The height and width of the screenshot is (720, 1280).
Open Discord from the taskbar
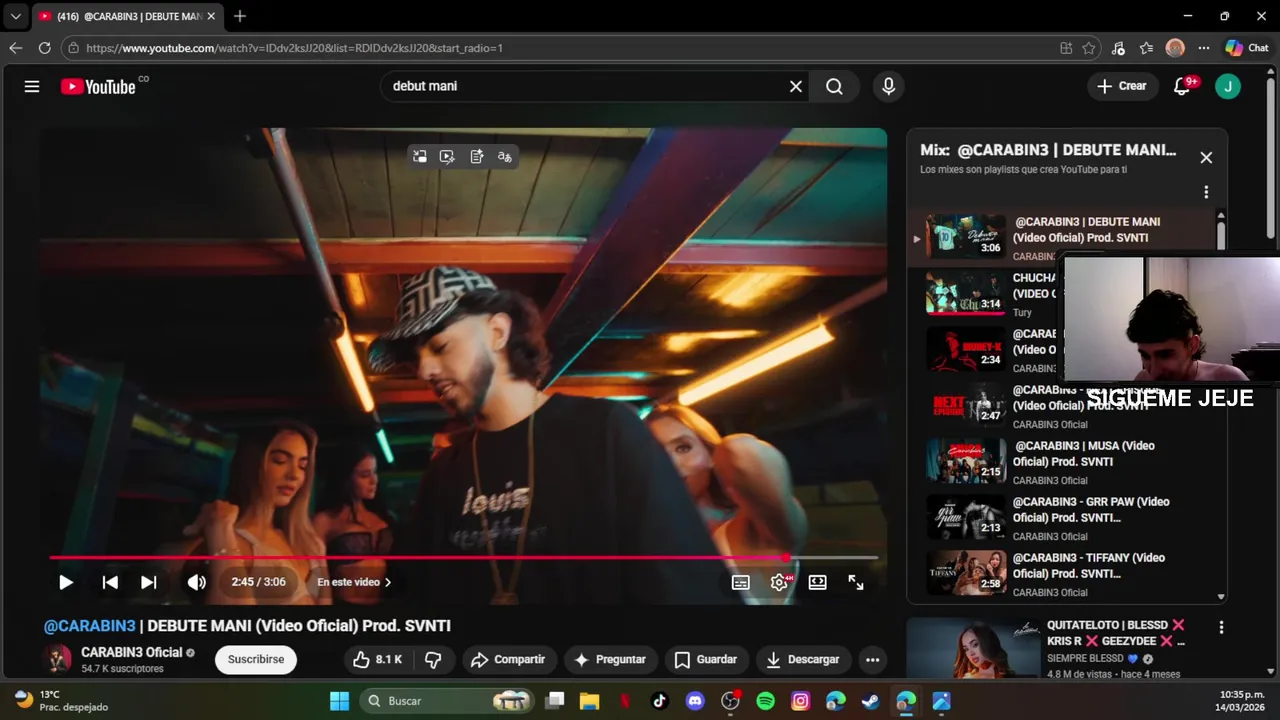click(695, 701)
